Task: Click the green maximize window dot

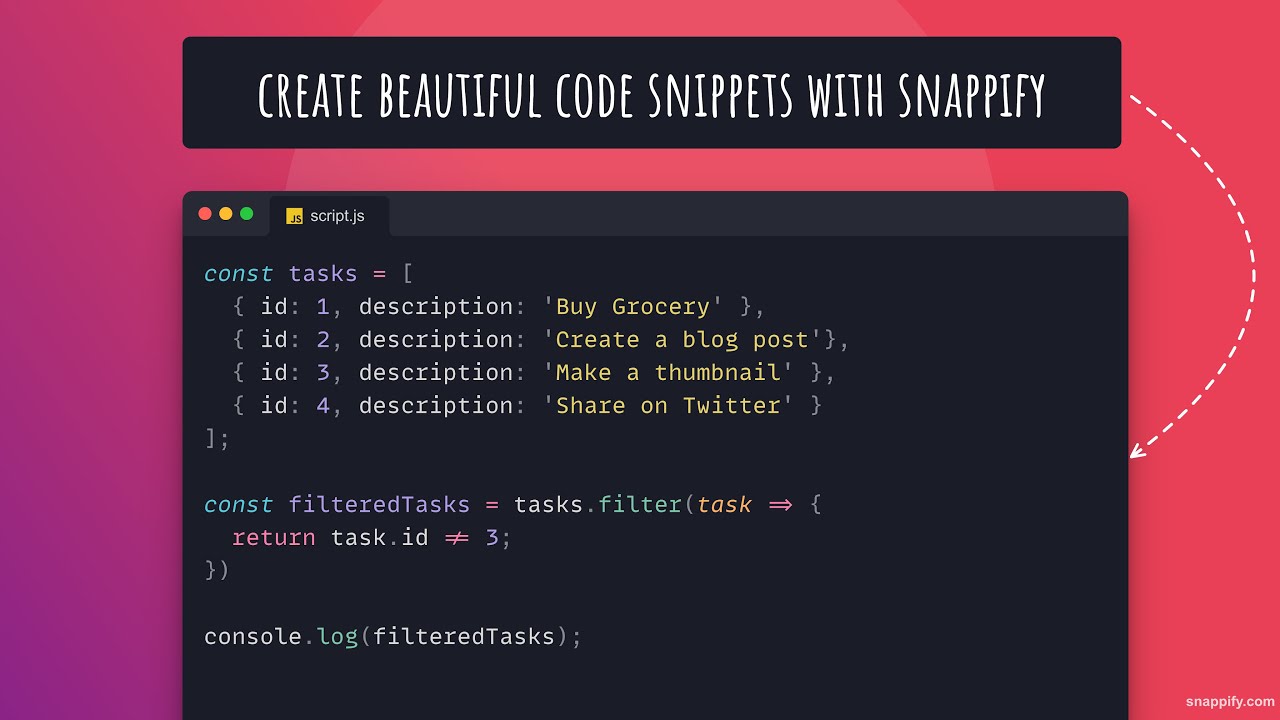Action: click(246, 213)
